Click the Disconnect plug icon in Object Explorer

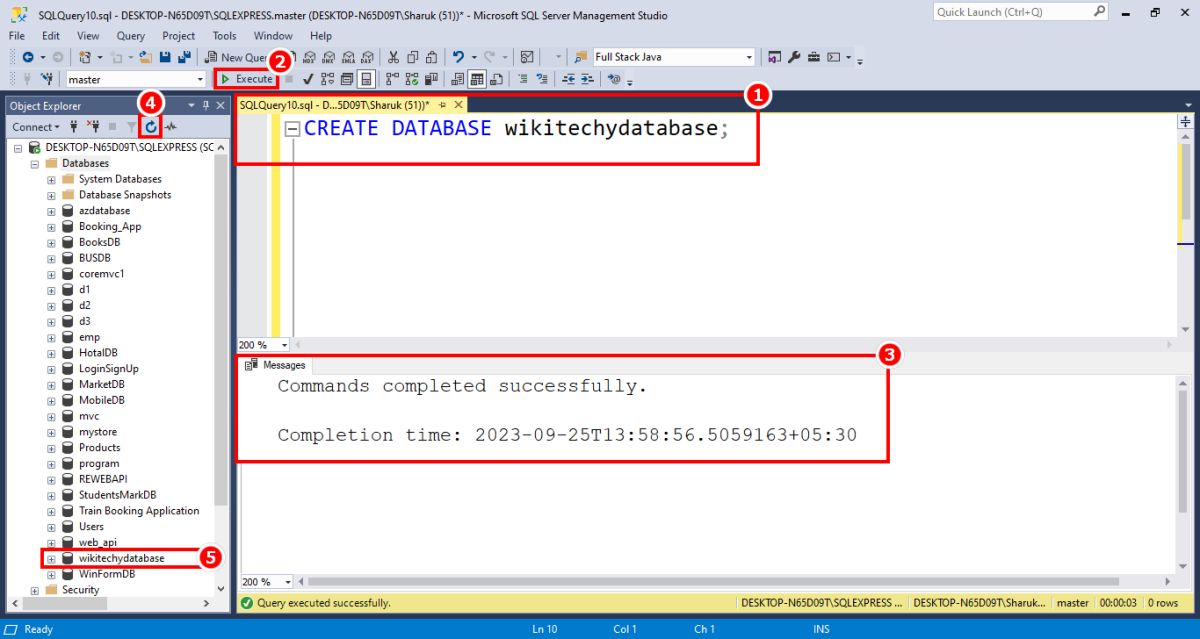click(x=93, y=127)
